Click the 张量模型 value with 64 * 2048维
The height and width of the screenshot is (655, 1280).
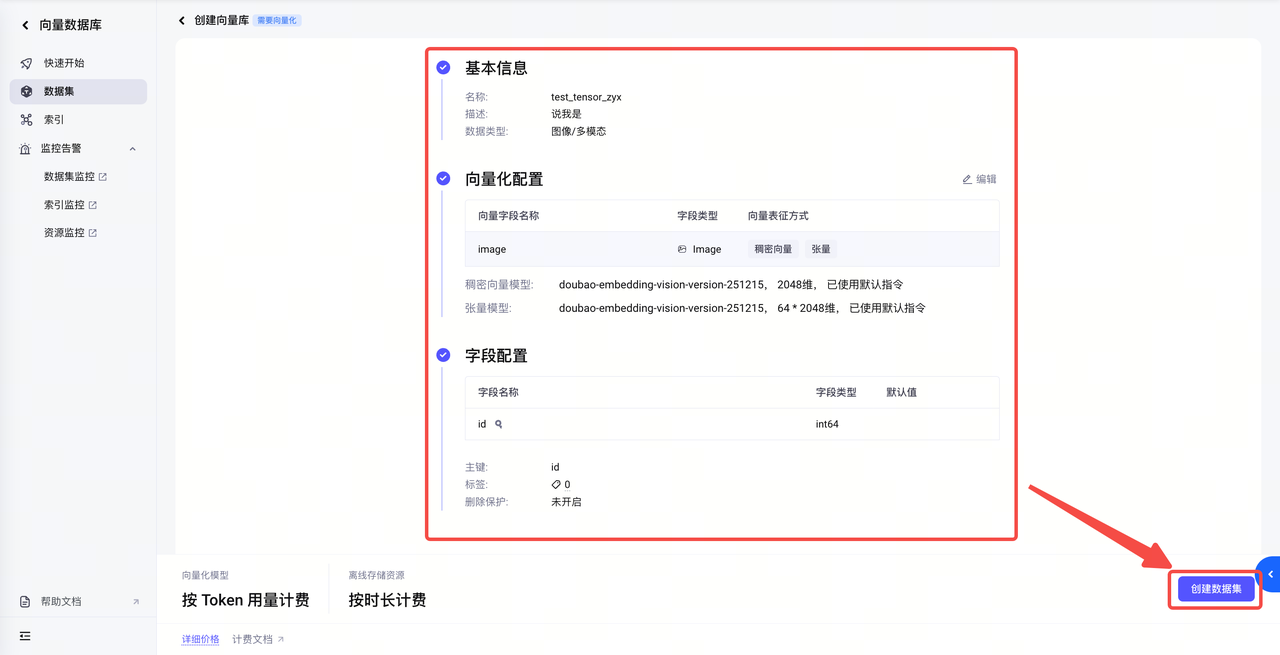[x=742, y=308]
